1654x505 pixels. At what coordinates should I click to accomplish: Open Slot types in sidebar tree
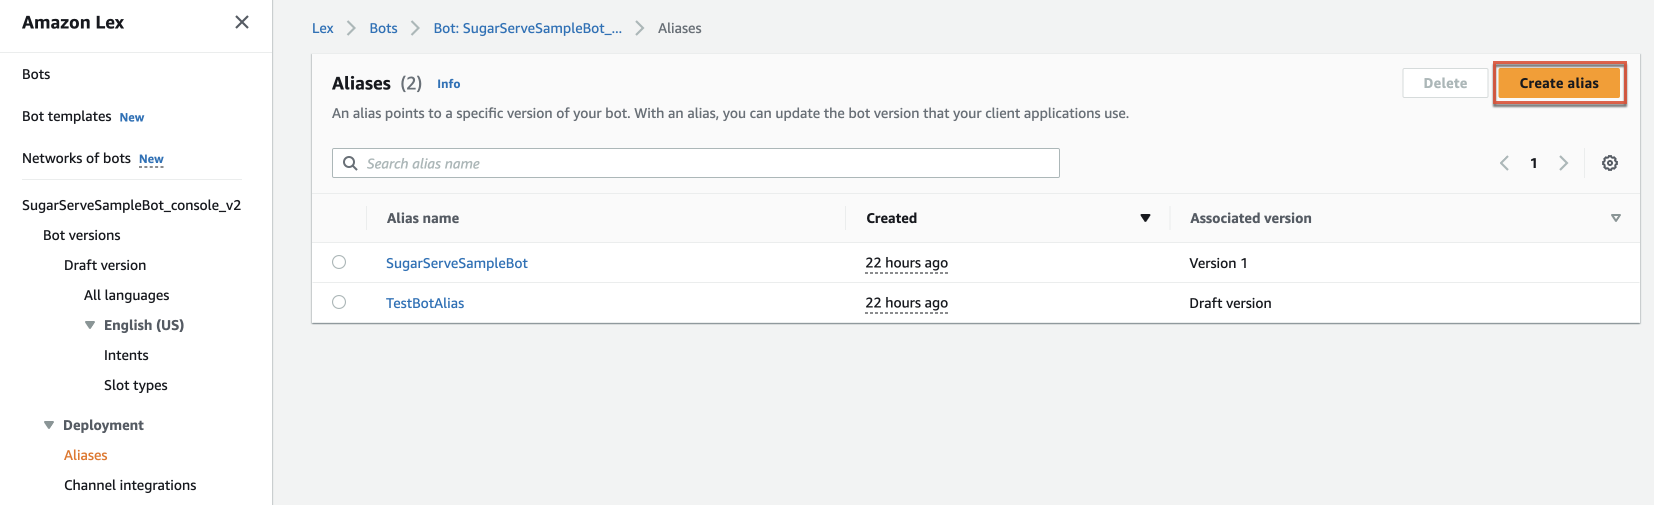(136, 385)
